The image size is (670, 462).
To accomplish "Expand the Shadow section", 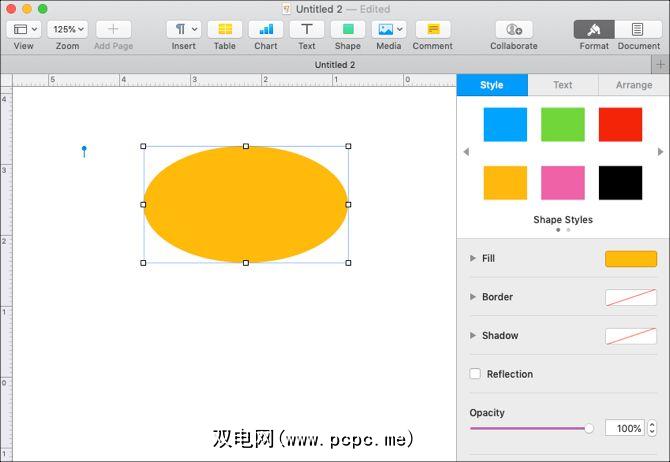I will click(x=473, y=336).
